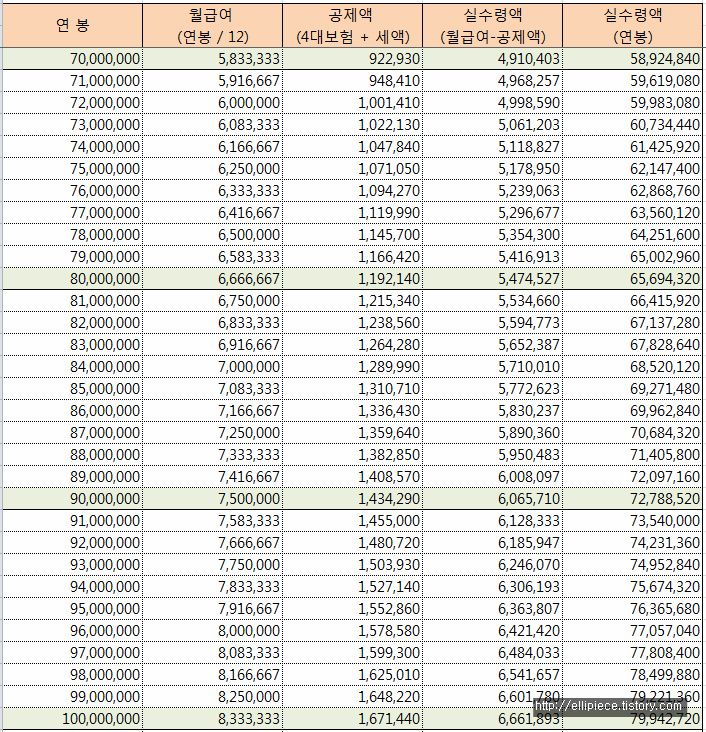Select salary cell 74,000,000
Screen dimensions: 706x732
click(72, 147)
